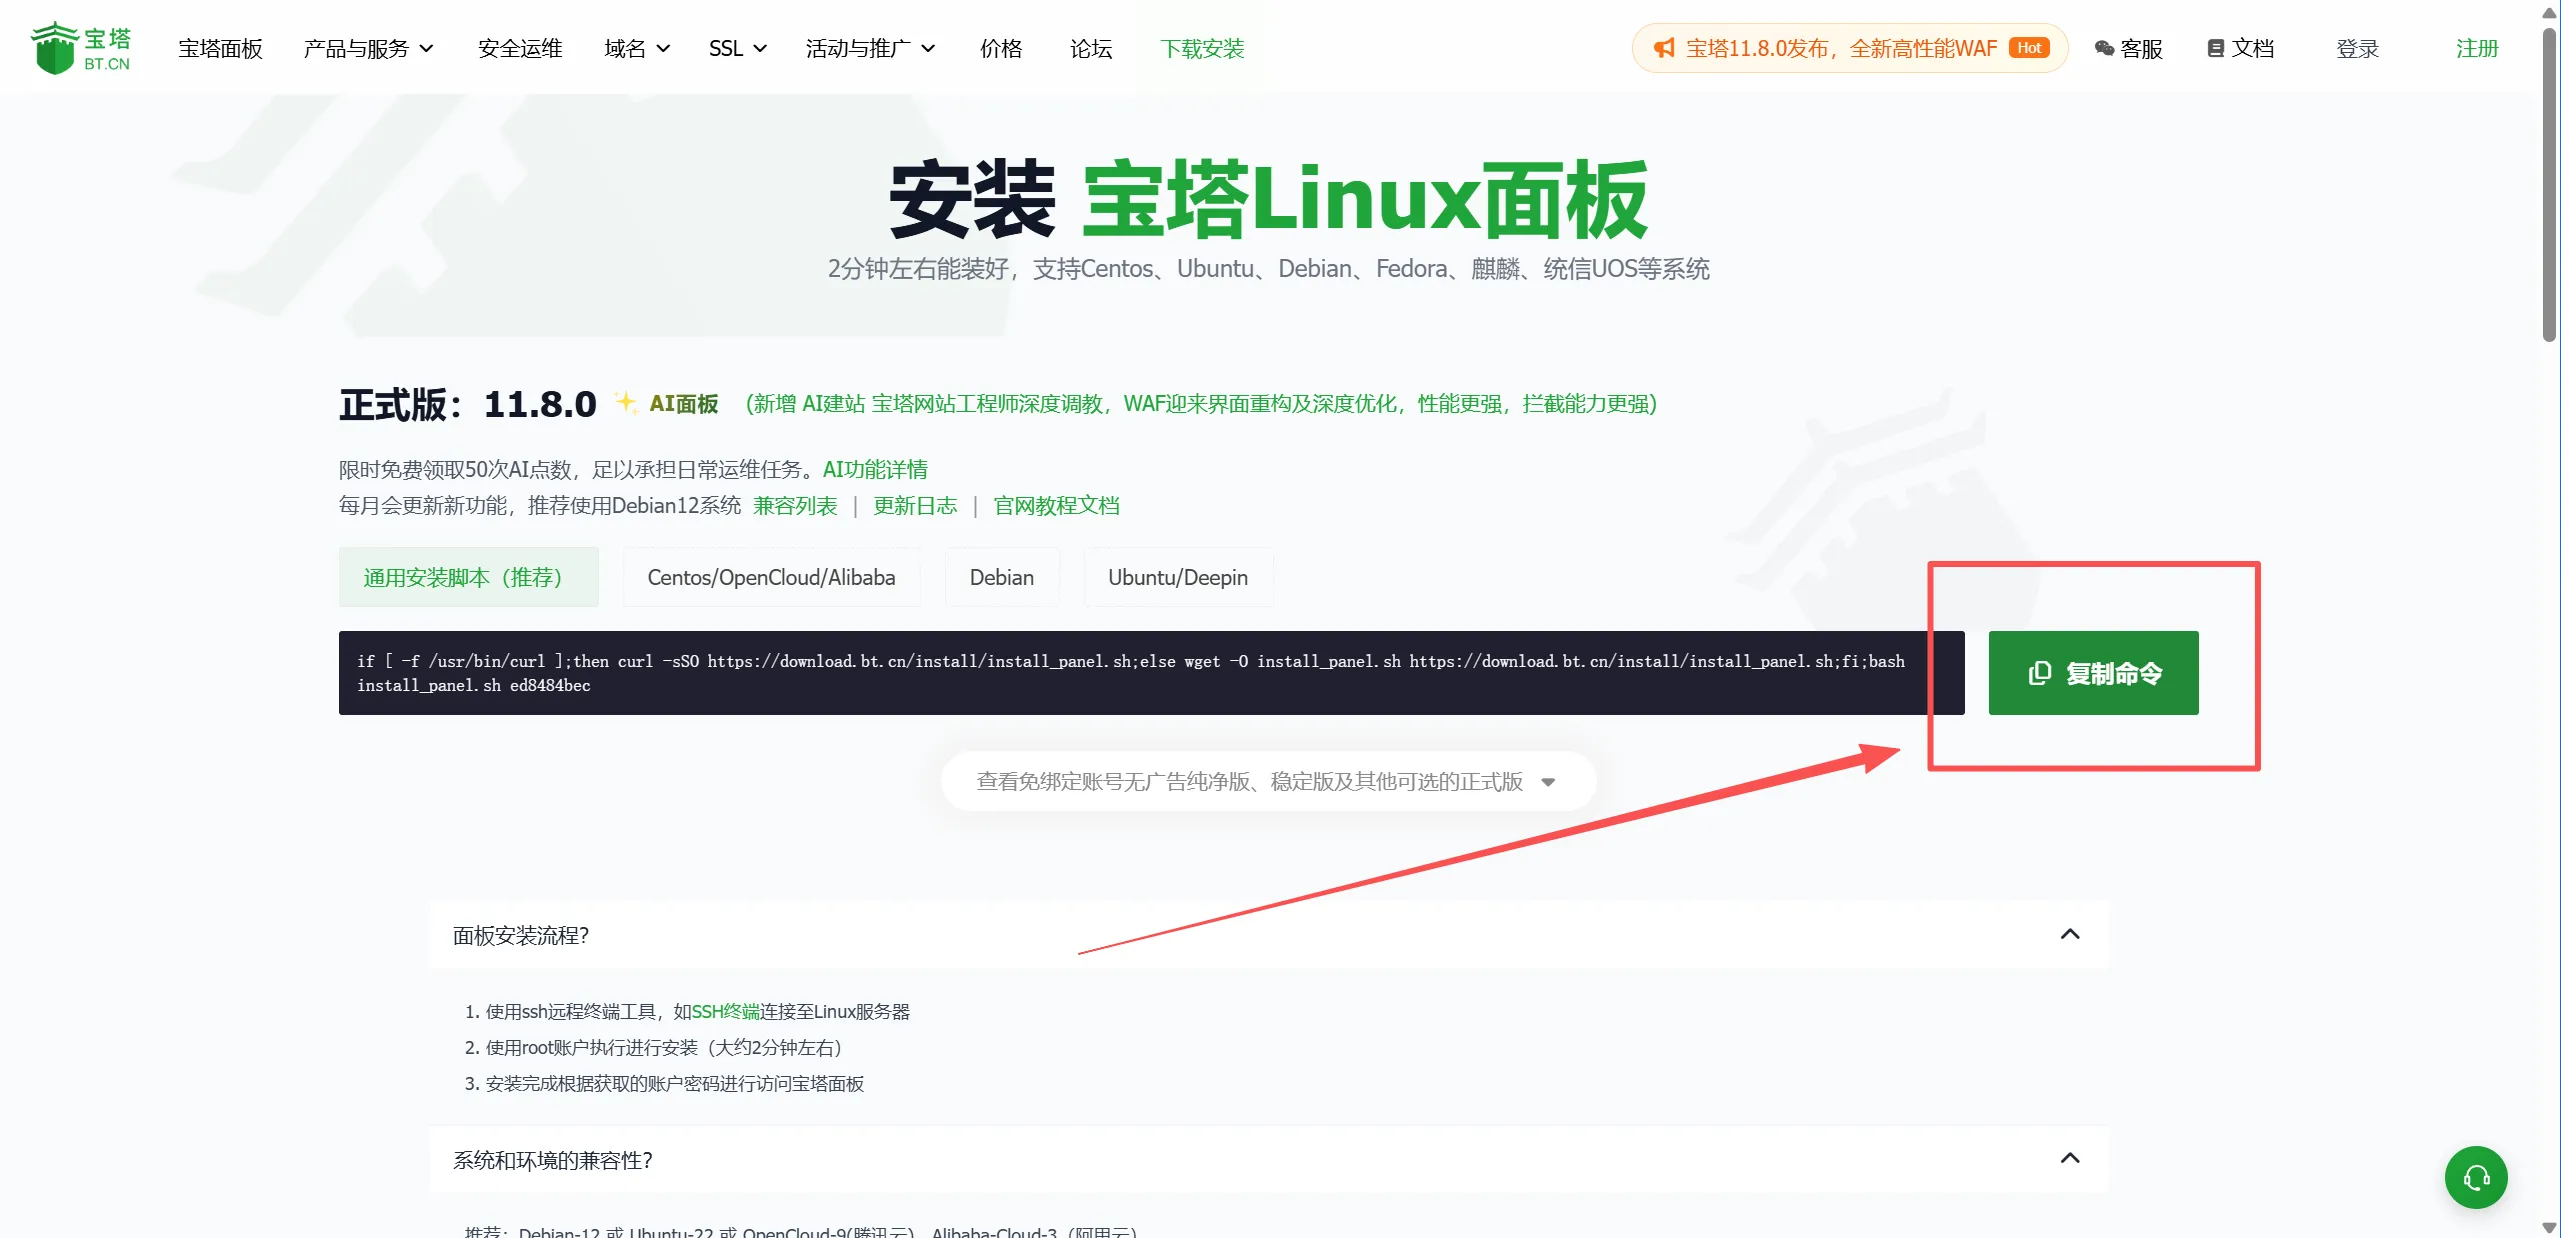Open 文档 documentation
The height and width of the screenshot is (1238, 2561).
[2240, 48]
